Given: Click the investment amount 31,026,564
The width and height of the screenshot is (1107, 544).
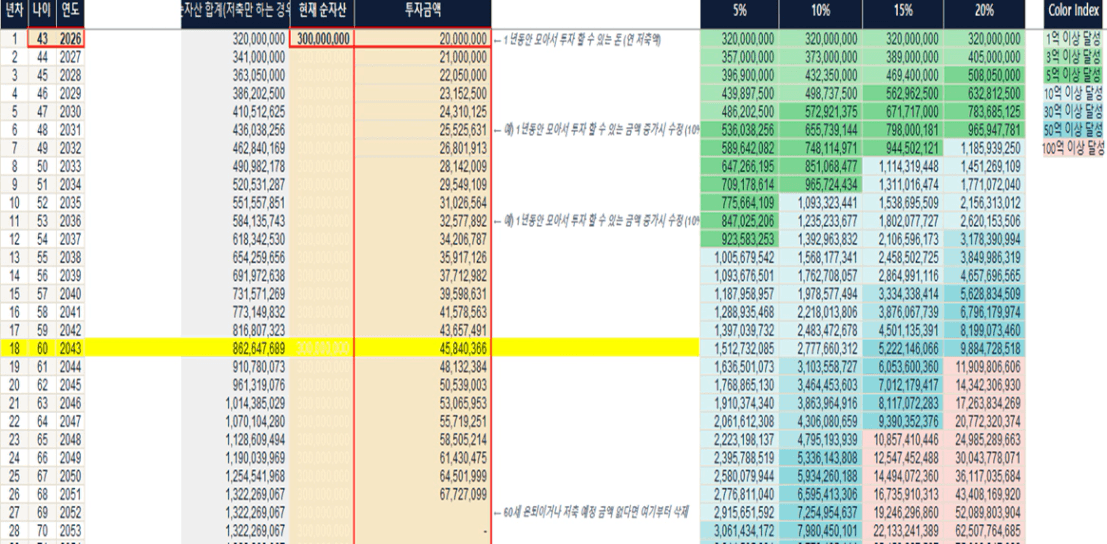Looking at the screenshot, I should click(422, 203).
